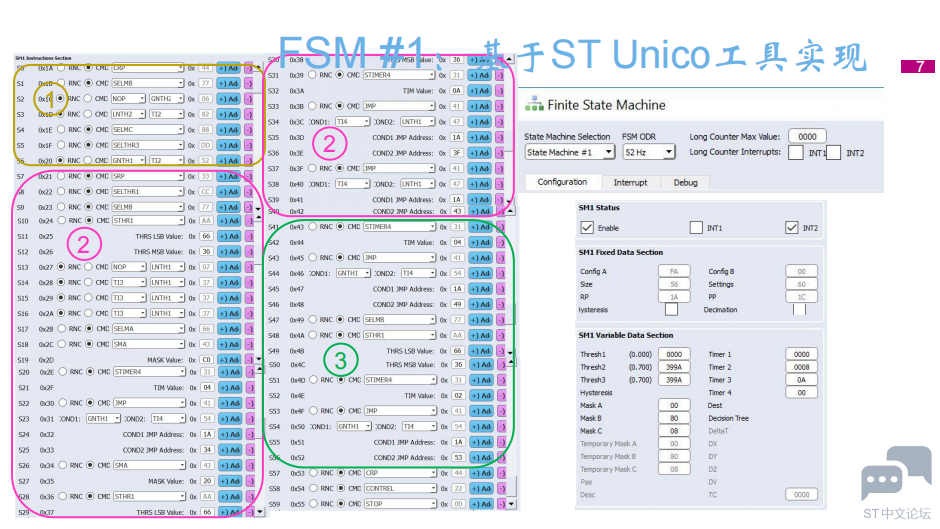Viewport: 940px width, 529px height.
Task: Click the Timer 3 field showing 0A
Action: coord(801,380)
